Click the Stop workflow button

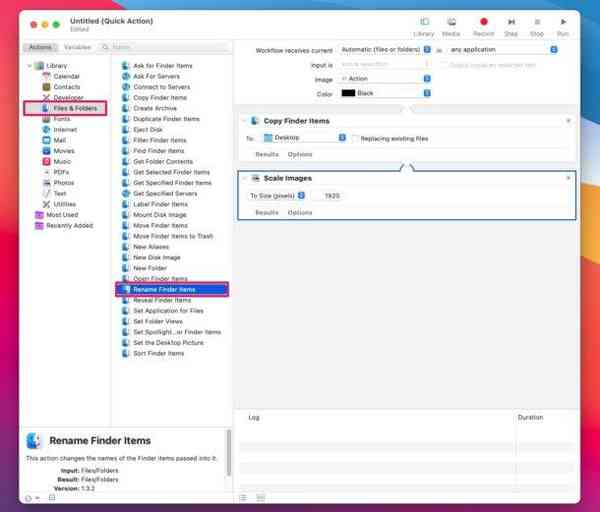click(537, 26)
